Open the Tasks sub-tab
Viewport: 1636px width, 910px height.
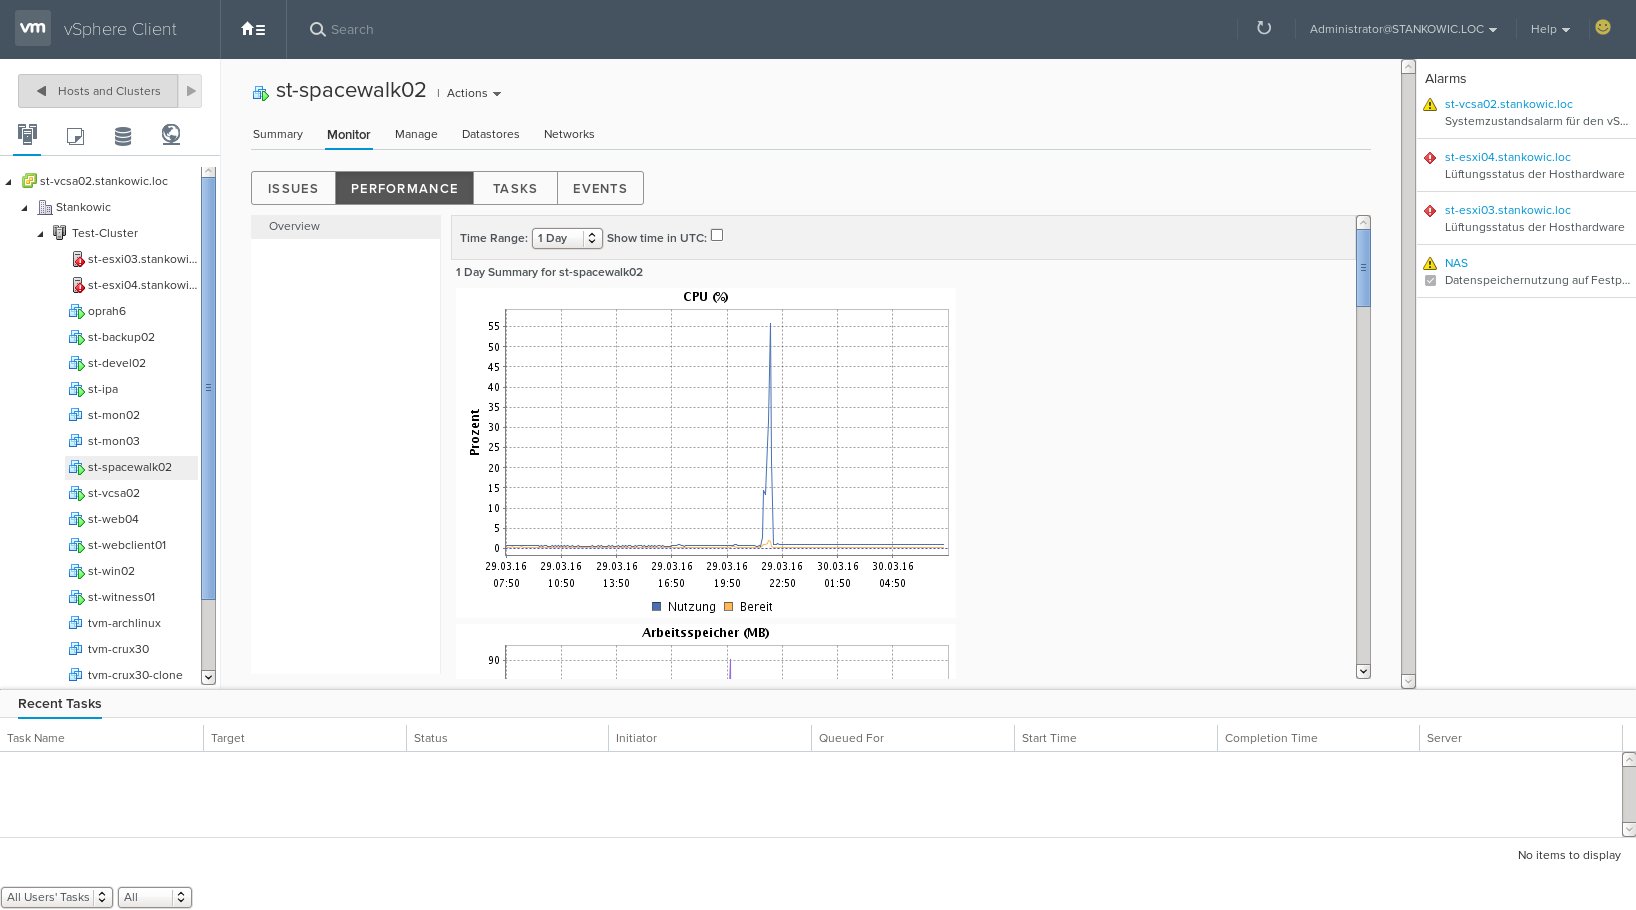point(515,188)
